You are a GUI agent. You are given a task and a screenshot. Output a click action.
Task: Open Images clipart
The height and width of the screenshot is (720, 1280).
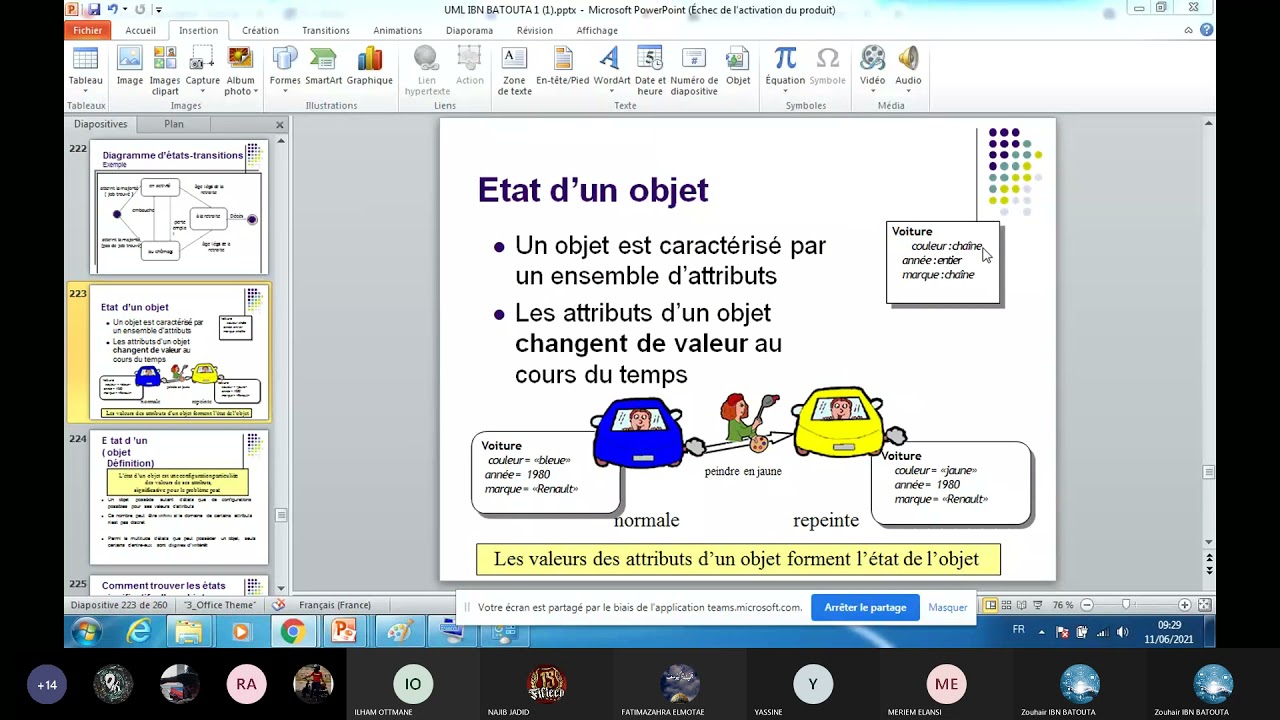(165, 71)
